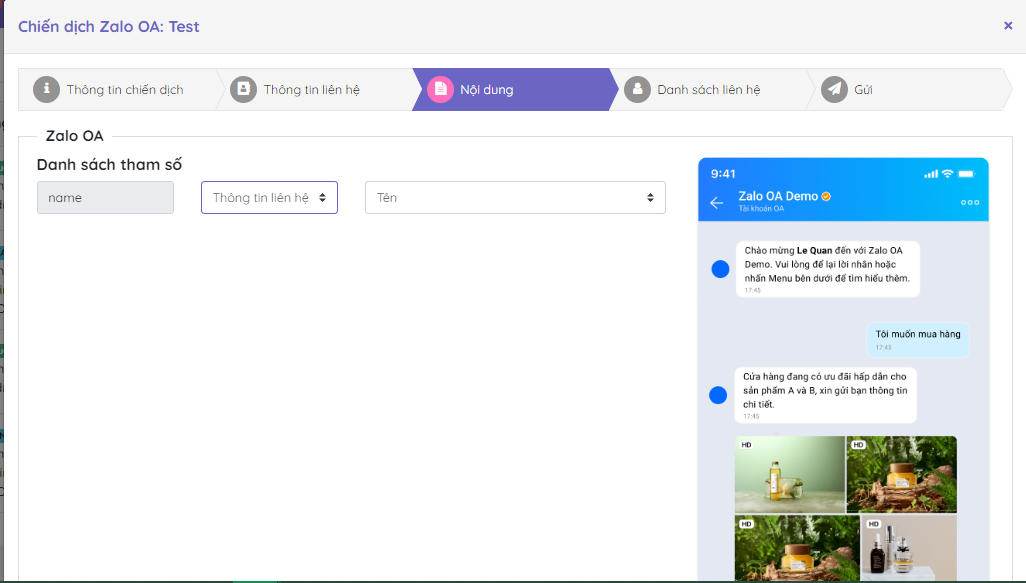Click the blue avatar beside the promotion message

tap(718, 395)
